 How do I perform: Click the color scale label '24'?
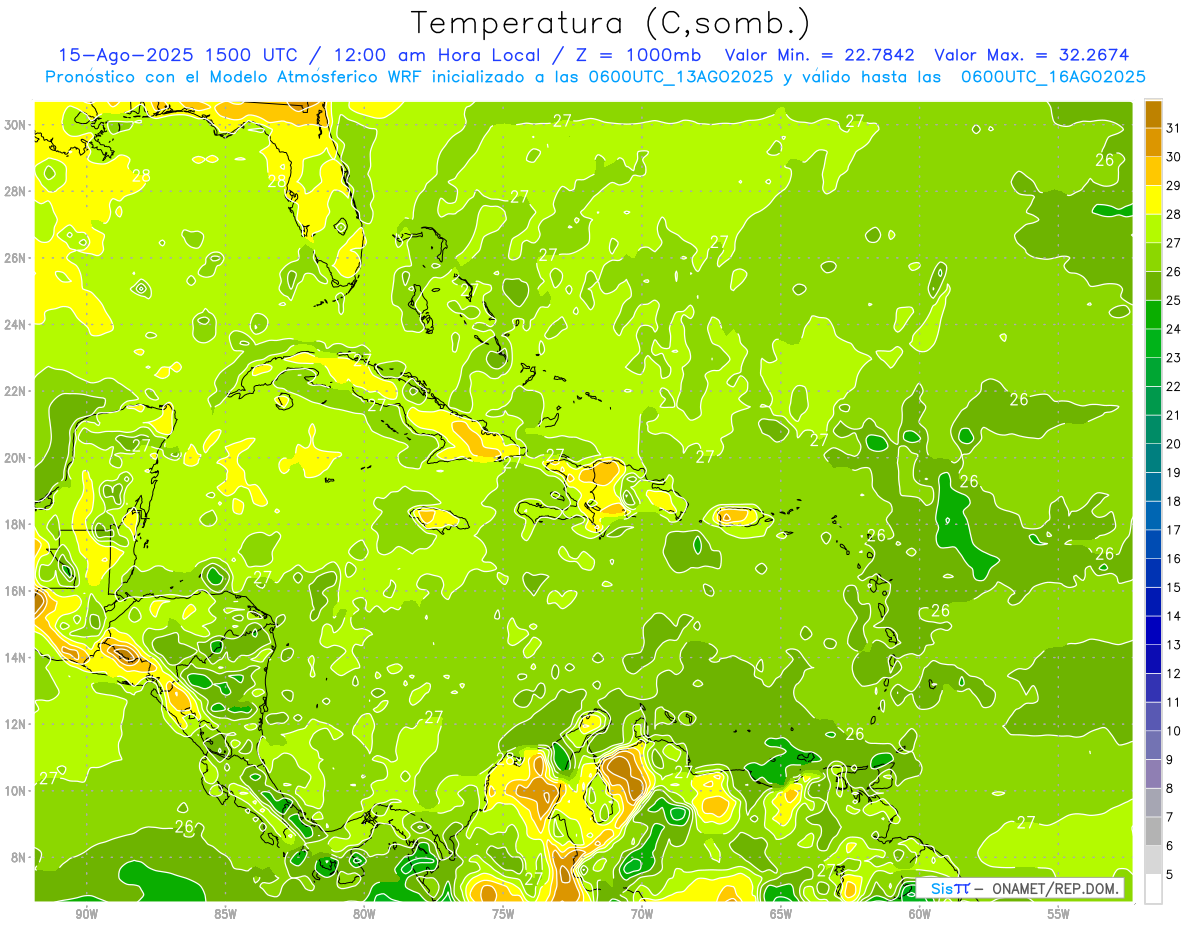click(1173, 329)
